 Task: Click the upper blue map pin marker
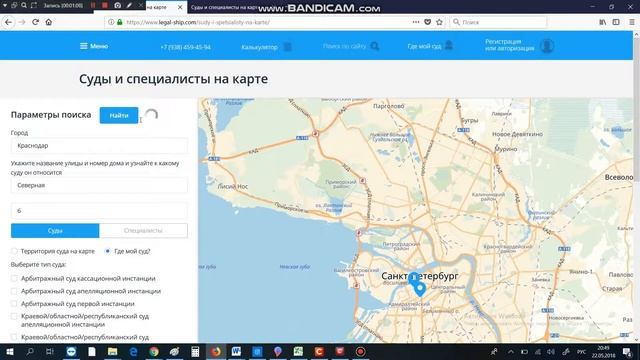tap(413, 278)
